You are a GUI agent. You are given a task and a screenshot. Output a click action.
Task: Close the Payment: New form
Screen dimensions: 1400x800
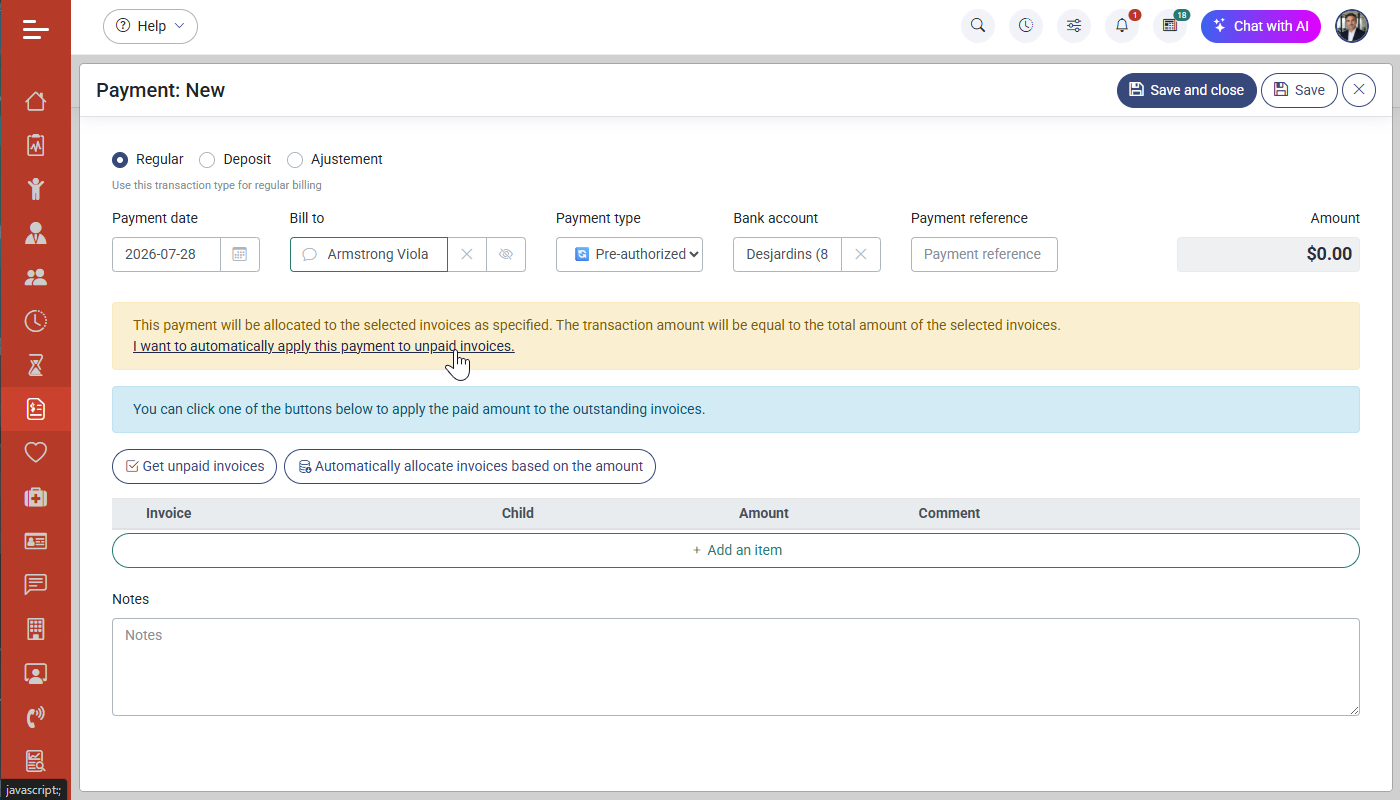[x=1359, y=90]
